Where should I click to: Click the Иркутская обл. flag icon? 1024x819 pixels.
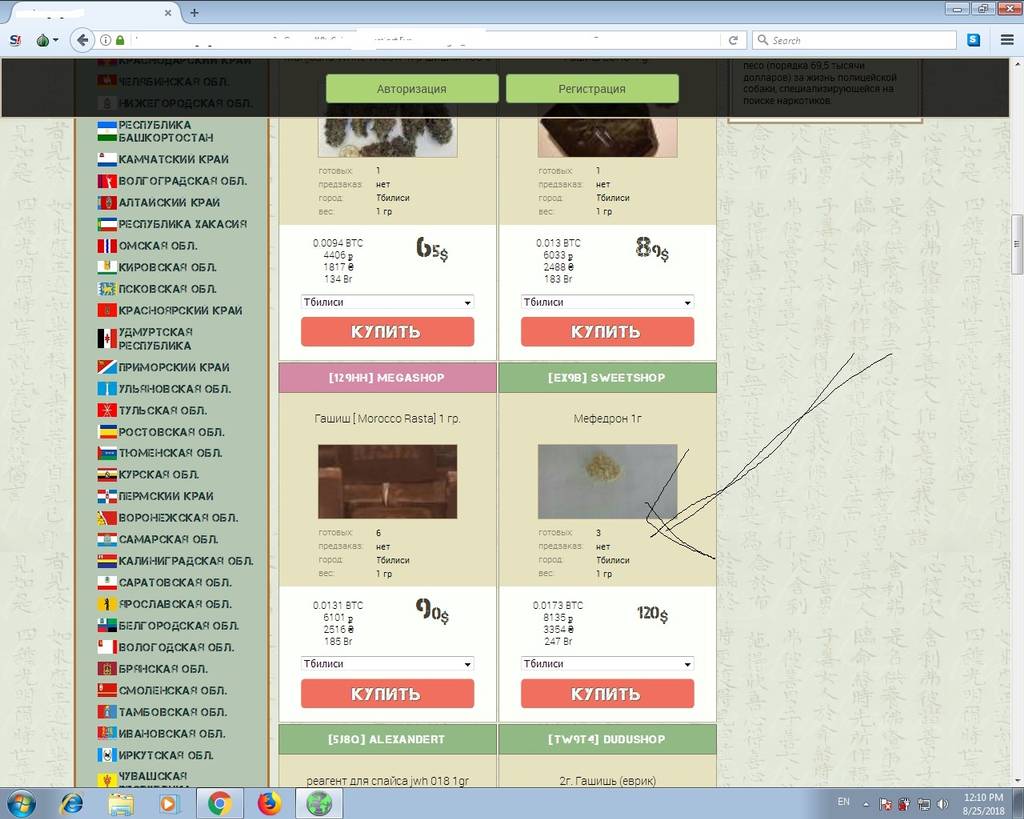point(107,756)
